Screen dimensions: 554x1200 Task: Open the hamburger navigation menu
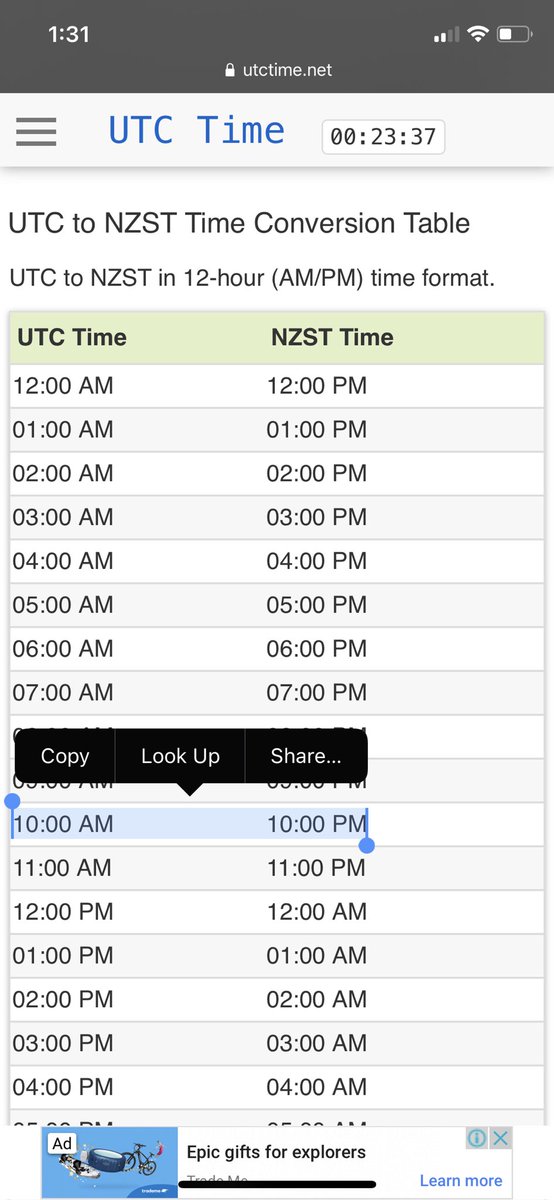click(36, 132)
